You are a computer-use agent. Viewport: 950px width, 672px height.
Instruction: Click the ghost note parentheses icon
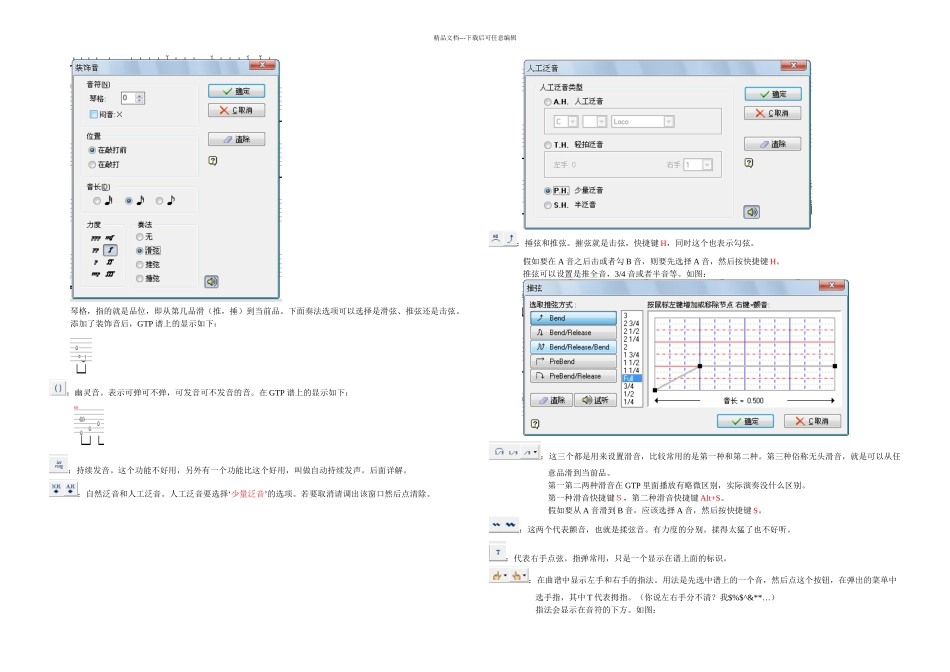pyautogui.click(x=58, y=388)
